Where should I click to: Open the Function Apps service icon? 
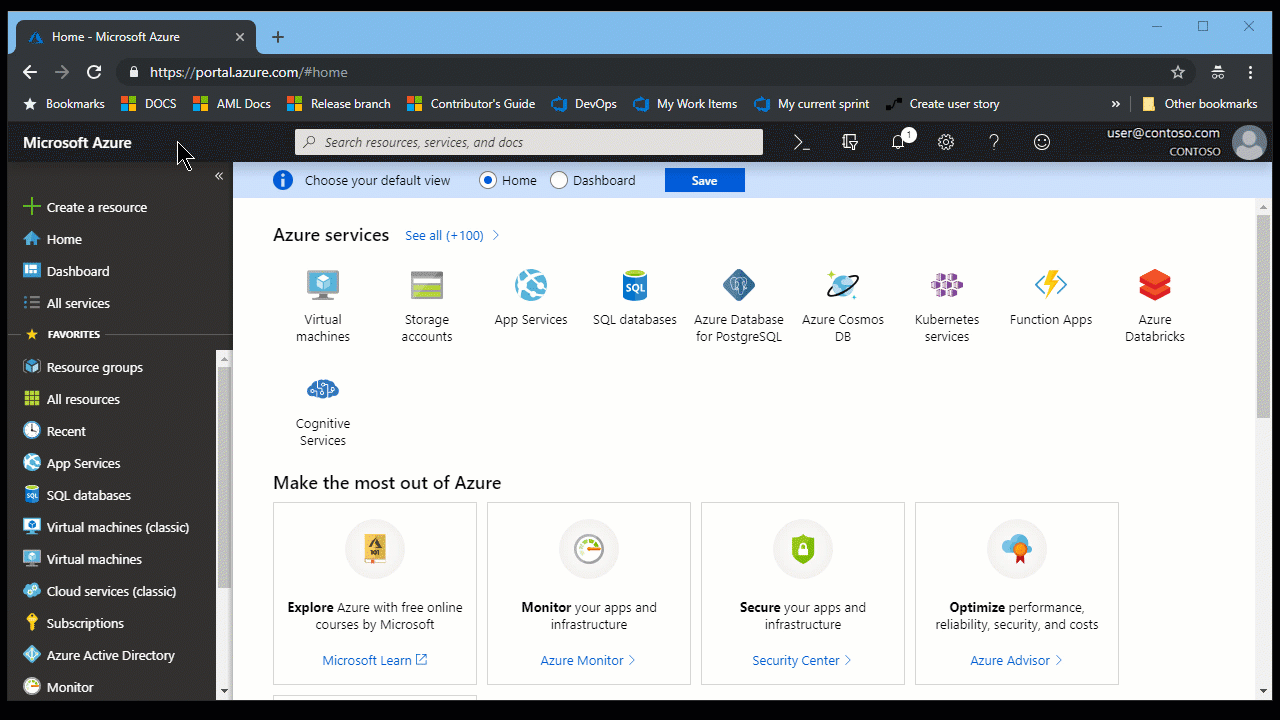tap(1050, 286)
